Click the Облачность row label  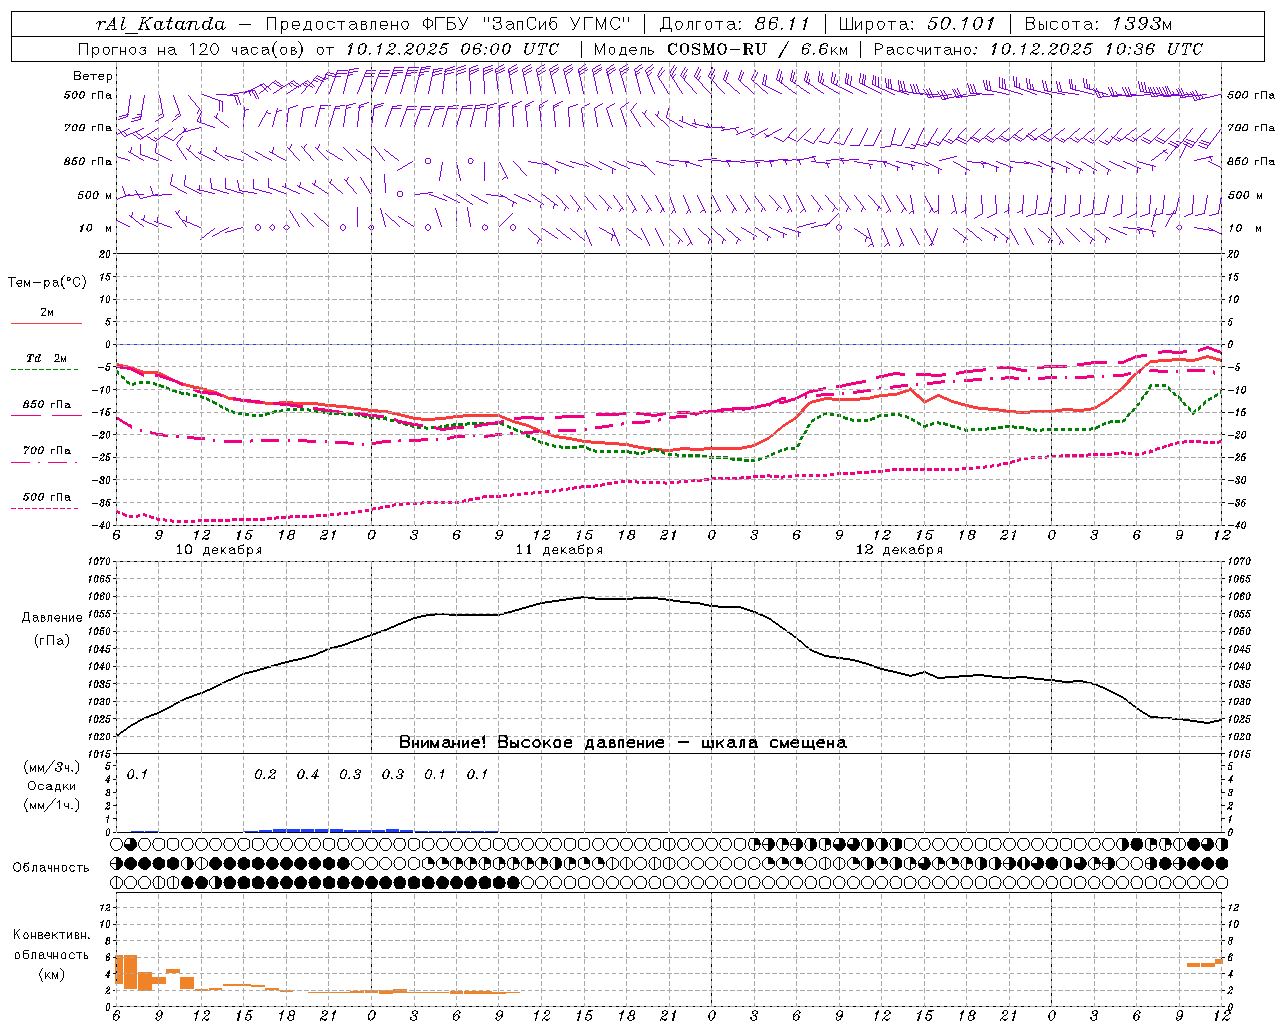(51, 868)
